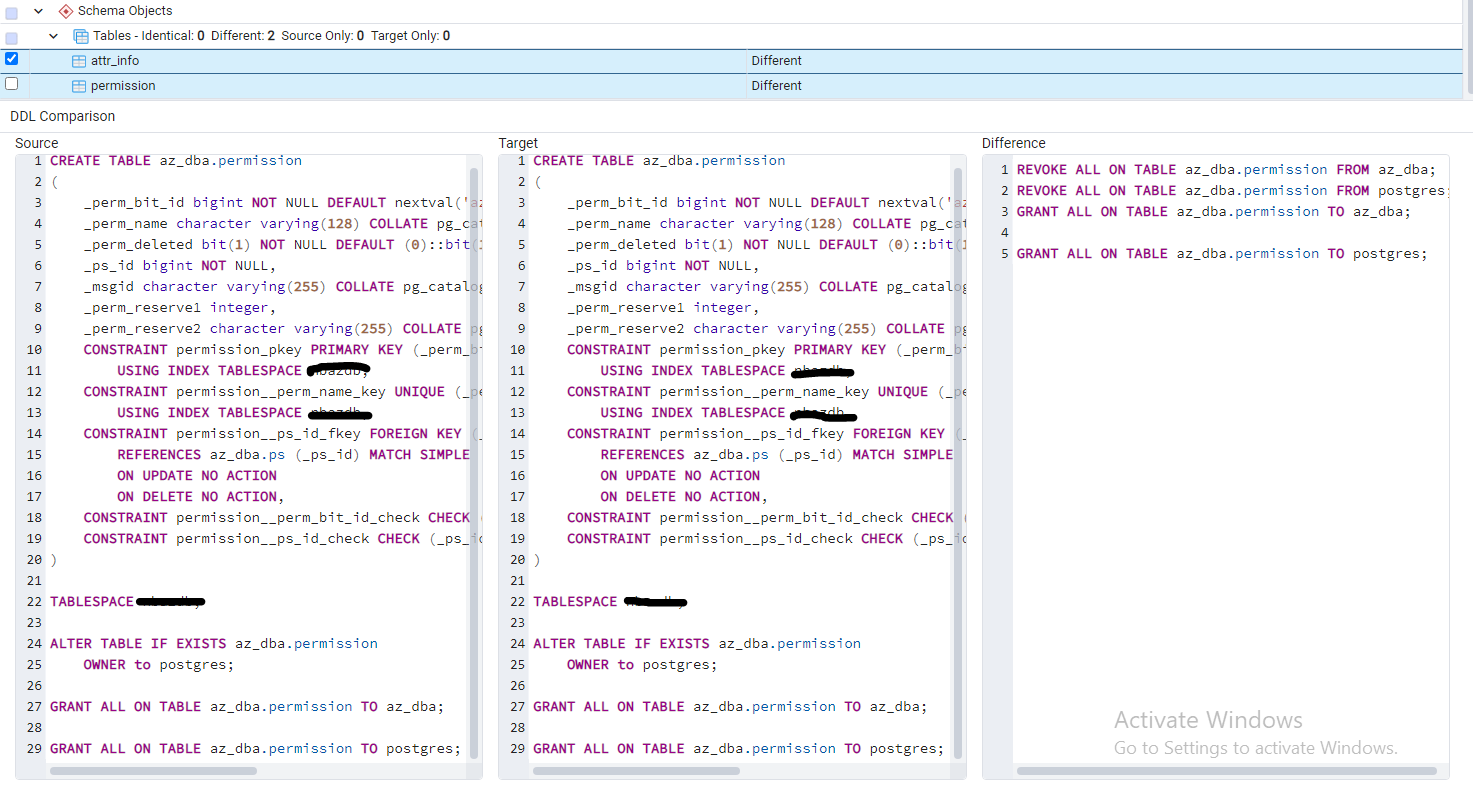
Task: Click the Tables group icon
Action: click(x=81, y=36)
